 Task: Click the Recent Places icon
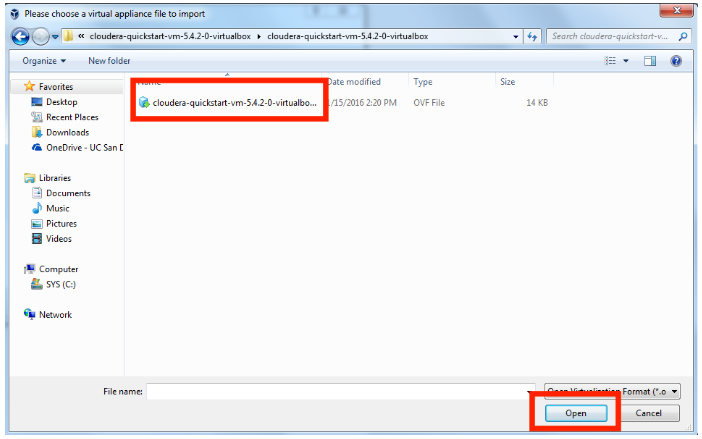point(37,117)
